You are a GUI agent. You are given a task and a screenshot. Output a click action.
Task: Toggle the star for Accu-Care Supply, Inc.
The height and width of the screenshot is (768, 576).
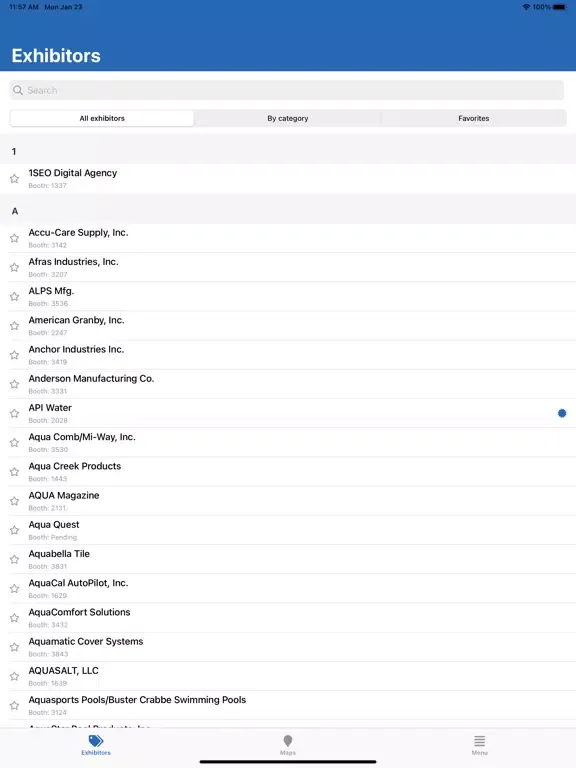tap(14, 239)
